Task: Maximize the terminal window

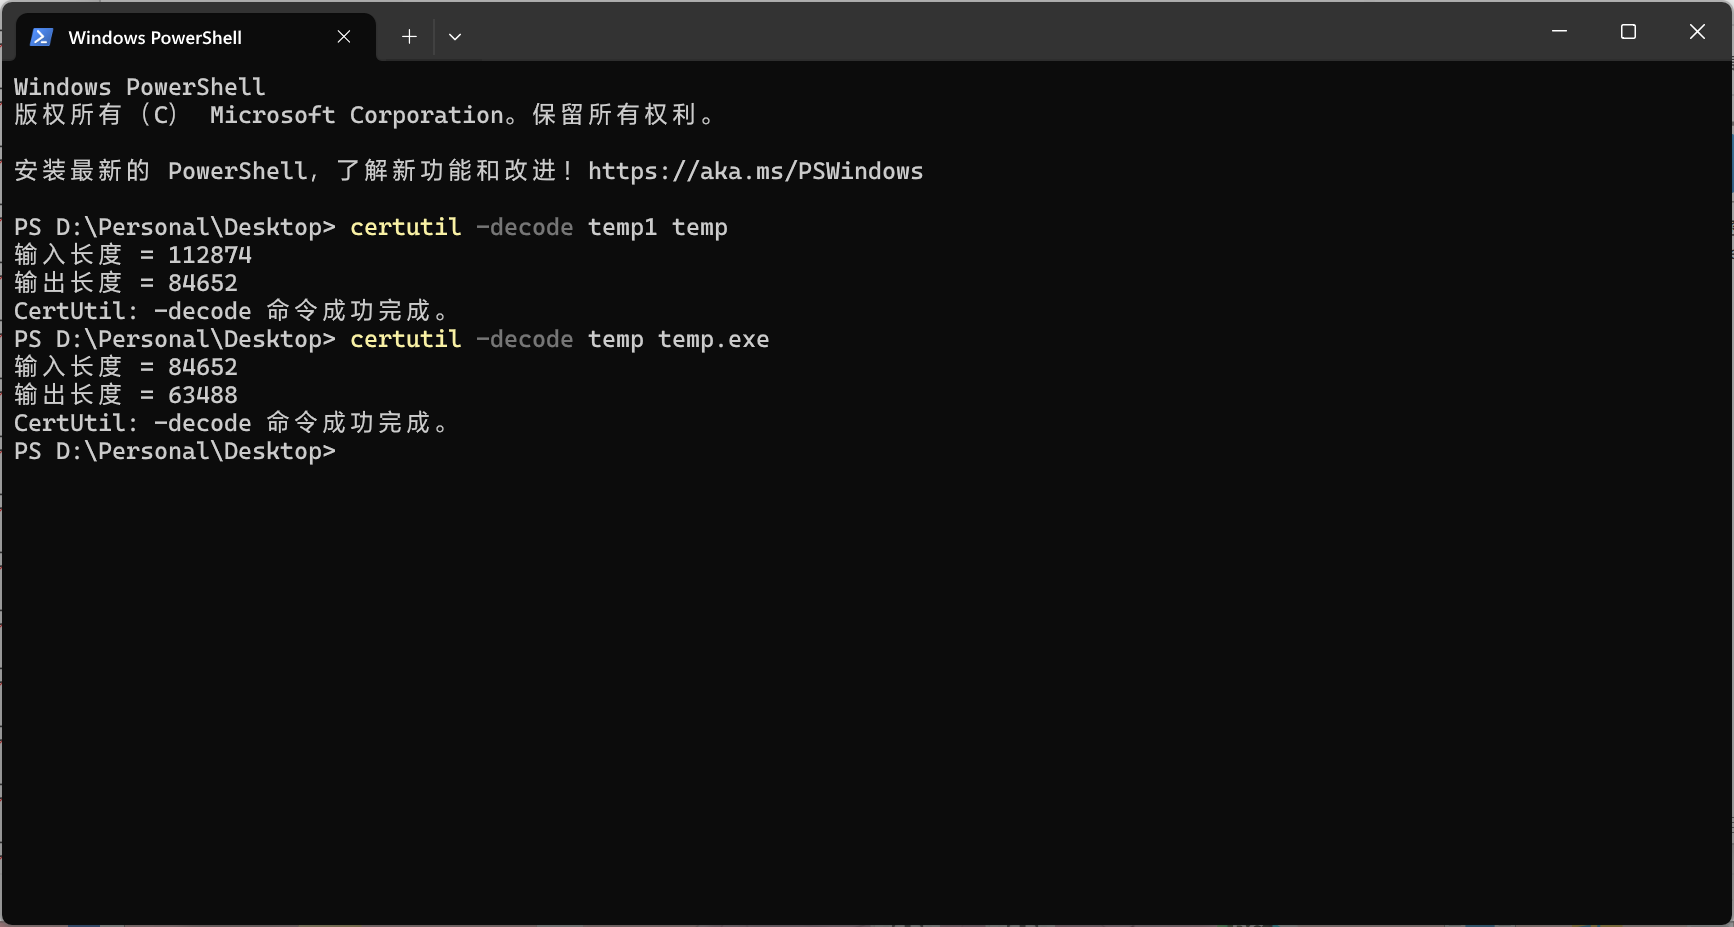Action: click(x=1628, y=32)
